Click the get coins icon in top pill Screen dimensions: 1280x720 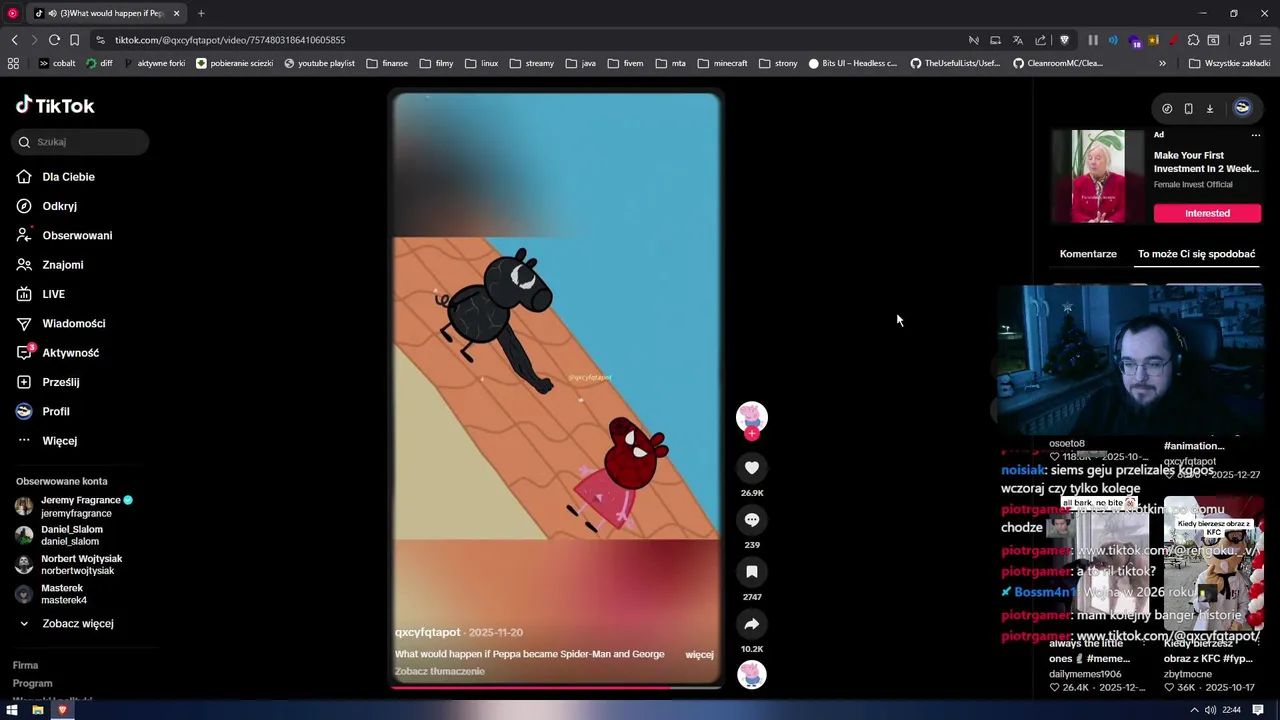(1167, 108)
